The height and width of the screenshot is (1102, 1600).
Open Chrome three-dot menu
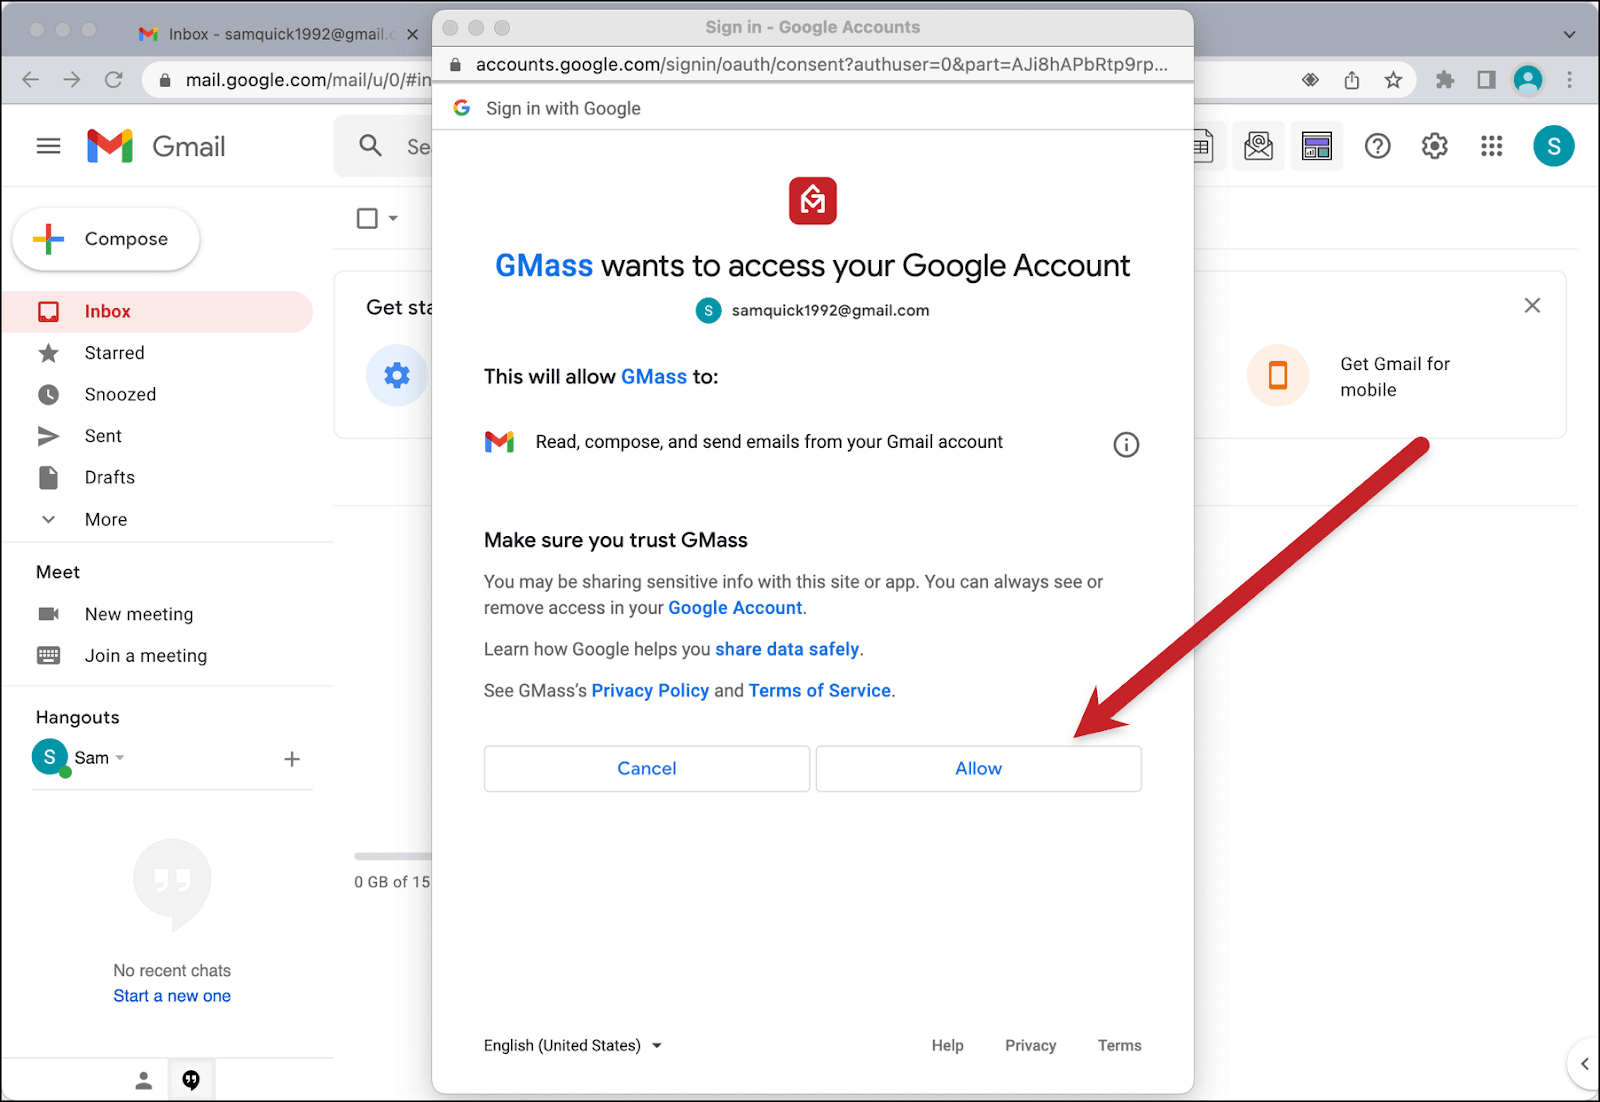[x=1569, y=80]
